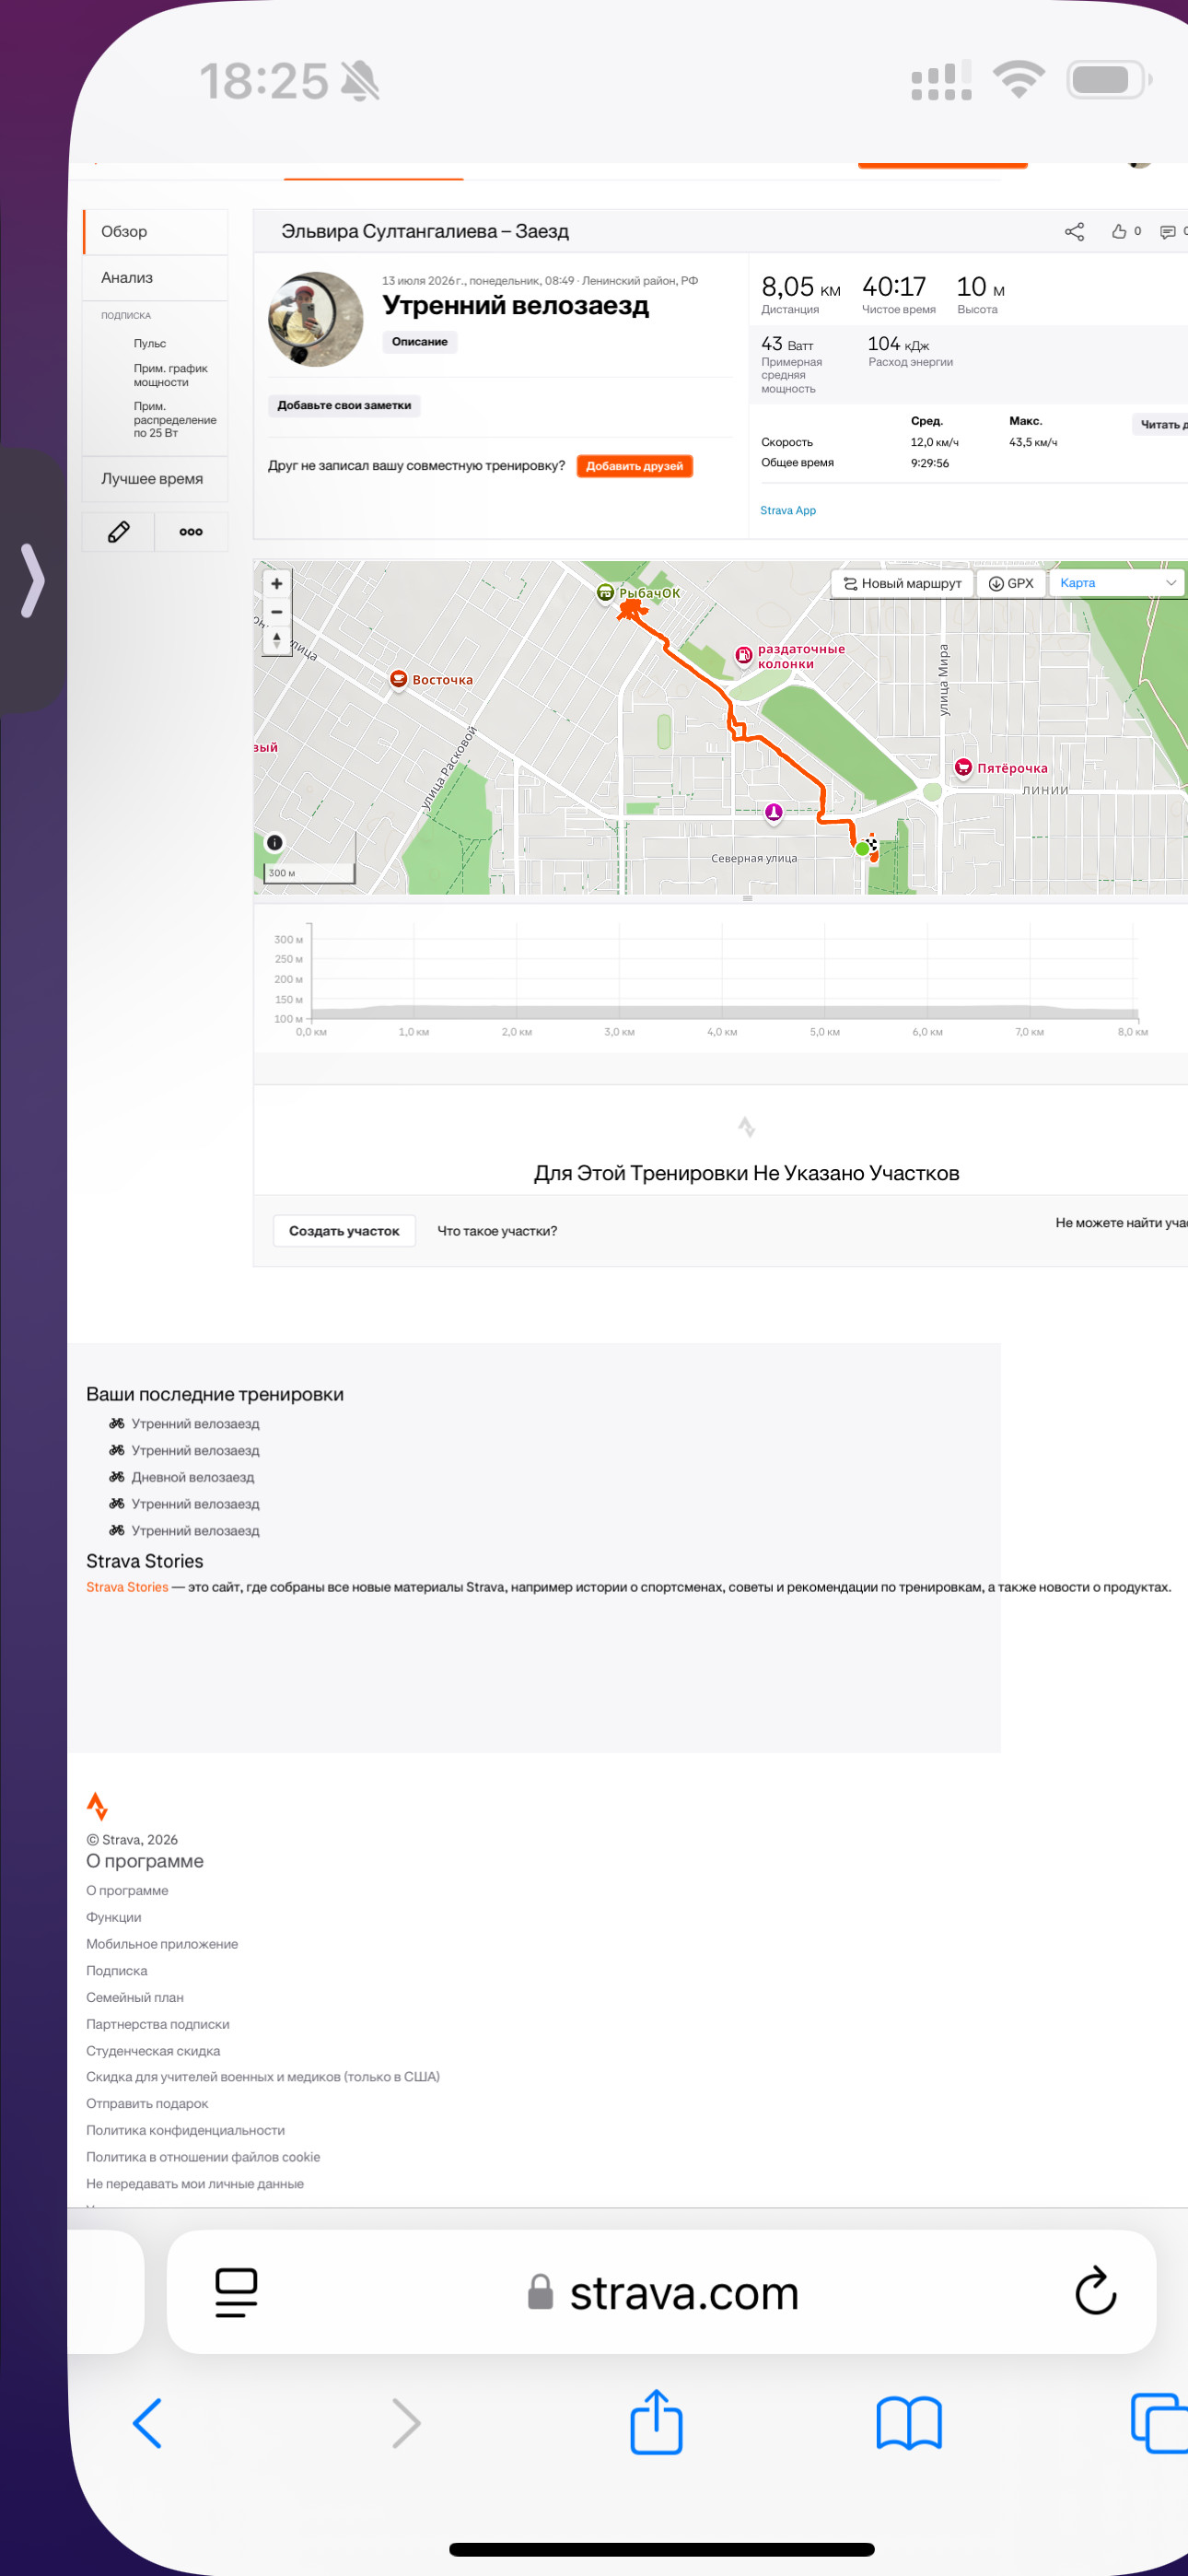1188x2576 pixels.
Task: Click Добавьте свои заметки
Action: 344,406
